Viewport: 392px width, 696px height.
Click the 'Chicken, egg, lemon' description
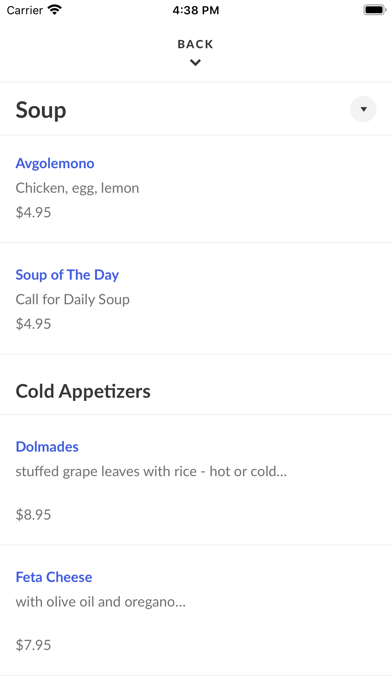(x=77, y=188)
